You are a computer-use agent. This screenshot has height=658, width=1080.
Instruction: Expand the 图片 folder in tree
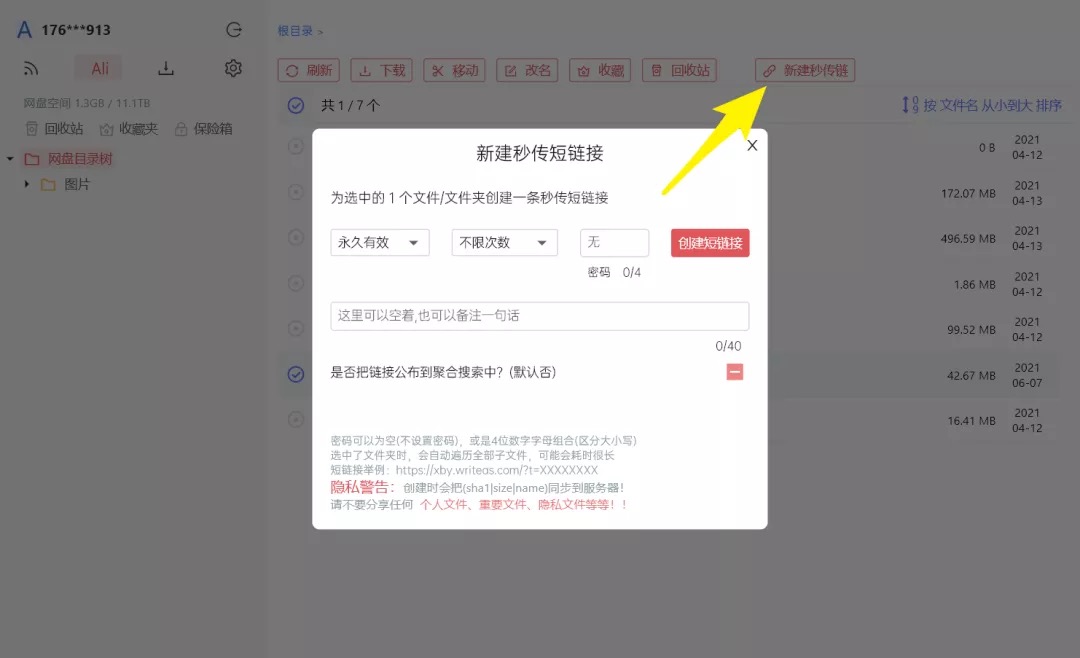pos(27,184)
